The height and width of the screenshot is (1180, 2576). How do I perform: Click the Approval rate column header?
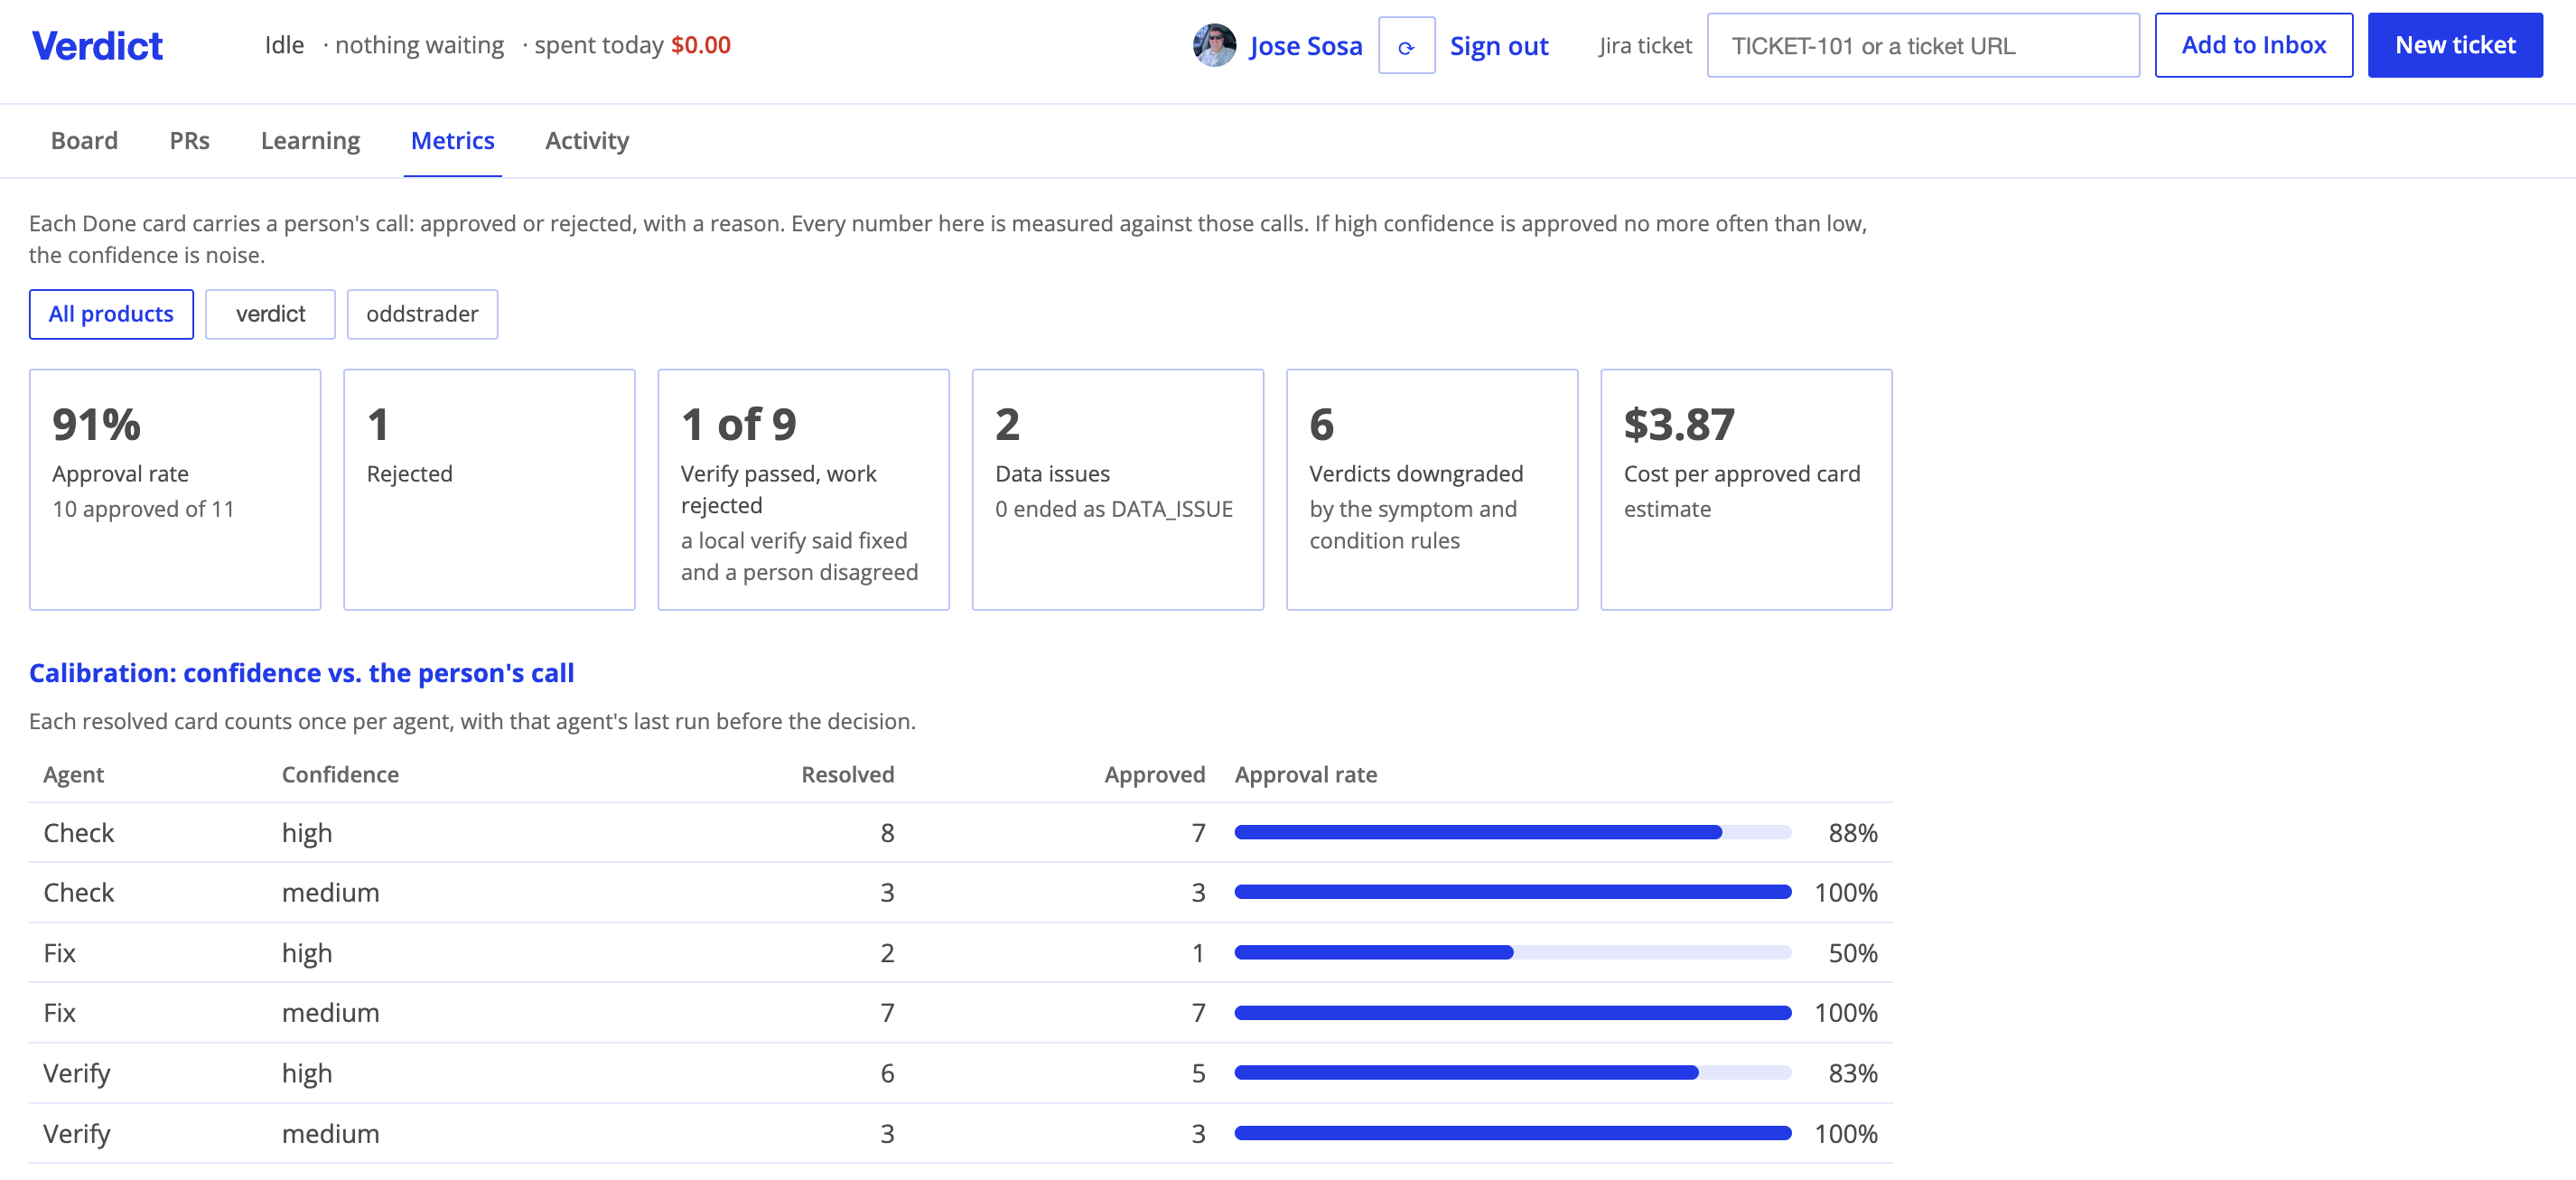point(1305,774)
